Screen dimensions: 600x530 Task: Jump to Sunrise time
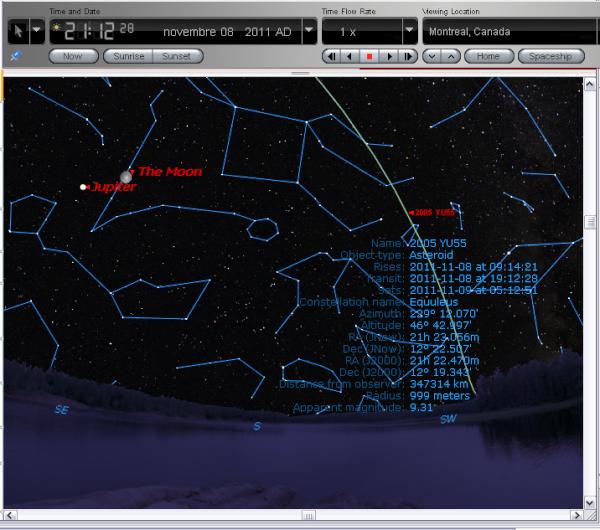tap(128, 57)
